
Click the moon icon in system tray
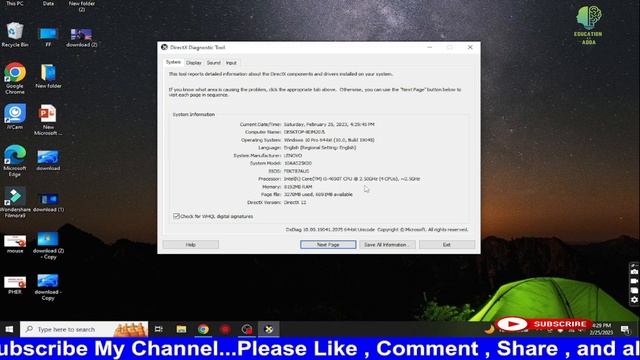[489, 329]
